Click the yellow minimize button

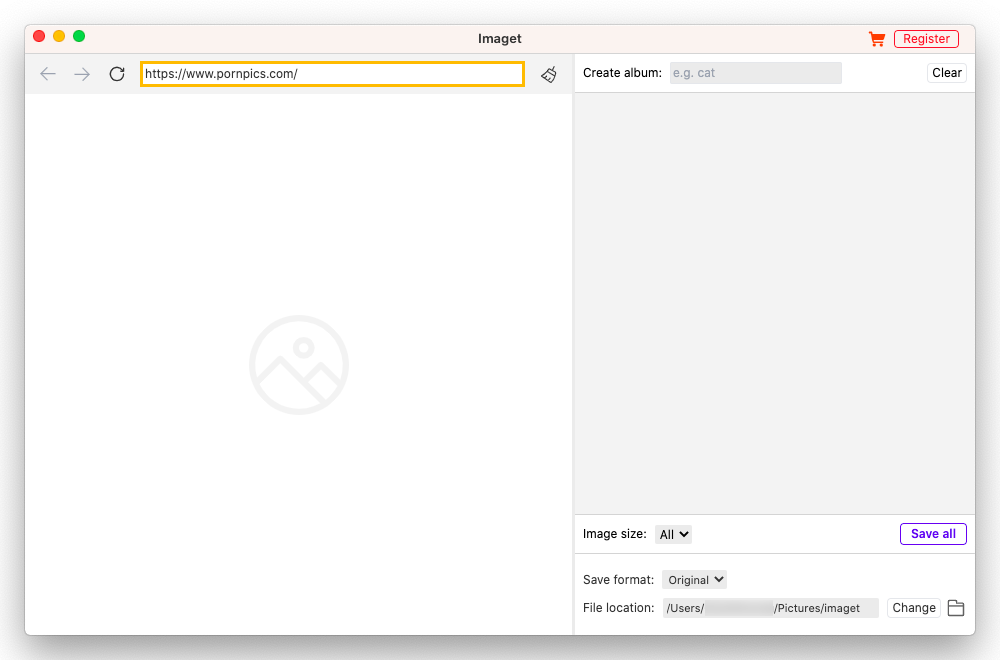[x=58, y=34]
